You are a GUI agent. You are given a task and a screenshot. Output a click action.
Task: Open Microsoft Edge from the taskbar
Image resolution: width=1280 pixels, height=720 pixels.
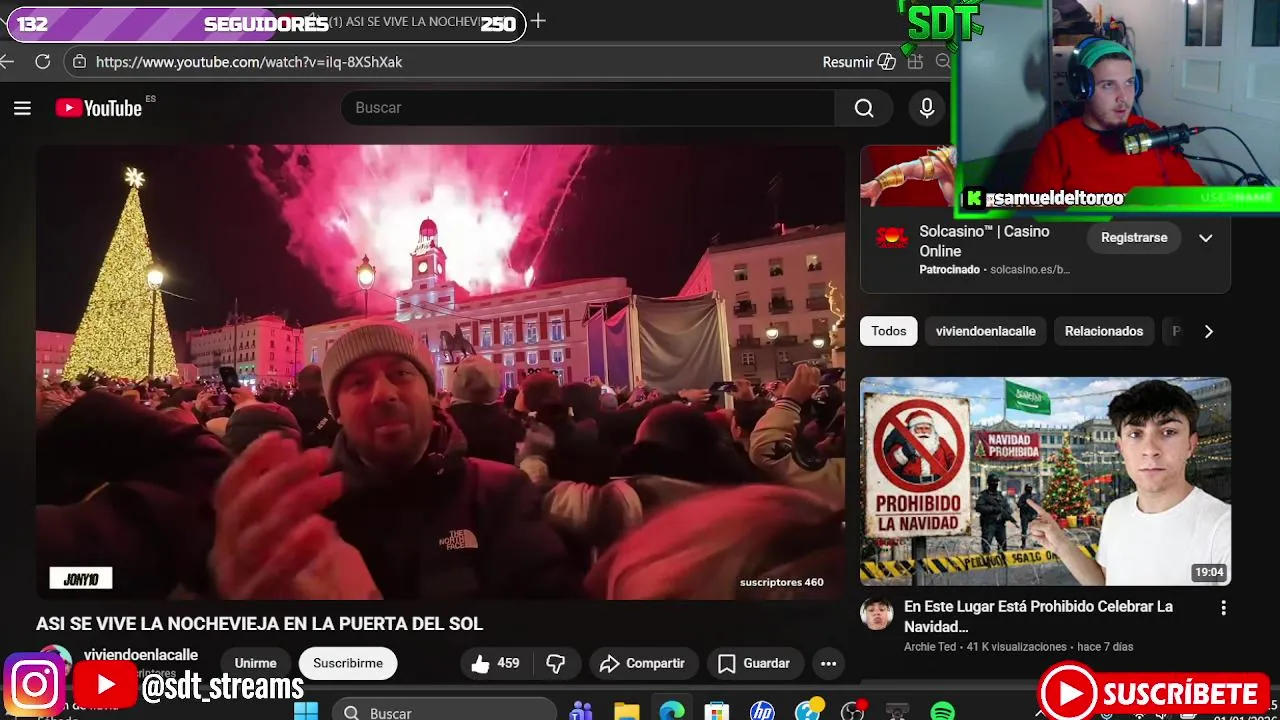pos(672,712)
